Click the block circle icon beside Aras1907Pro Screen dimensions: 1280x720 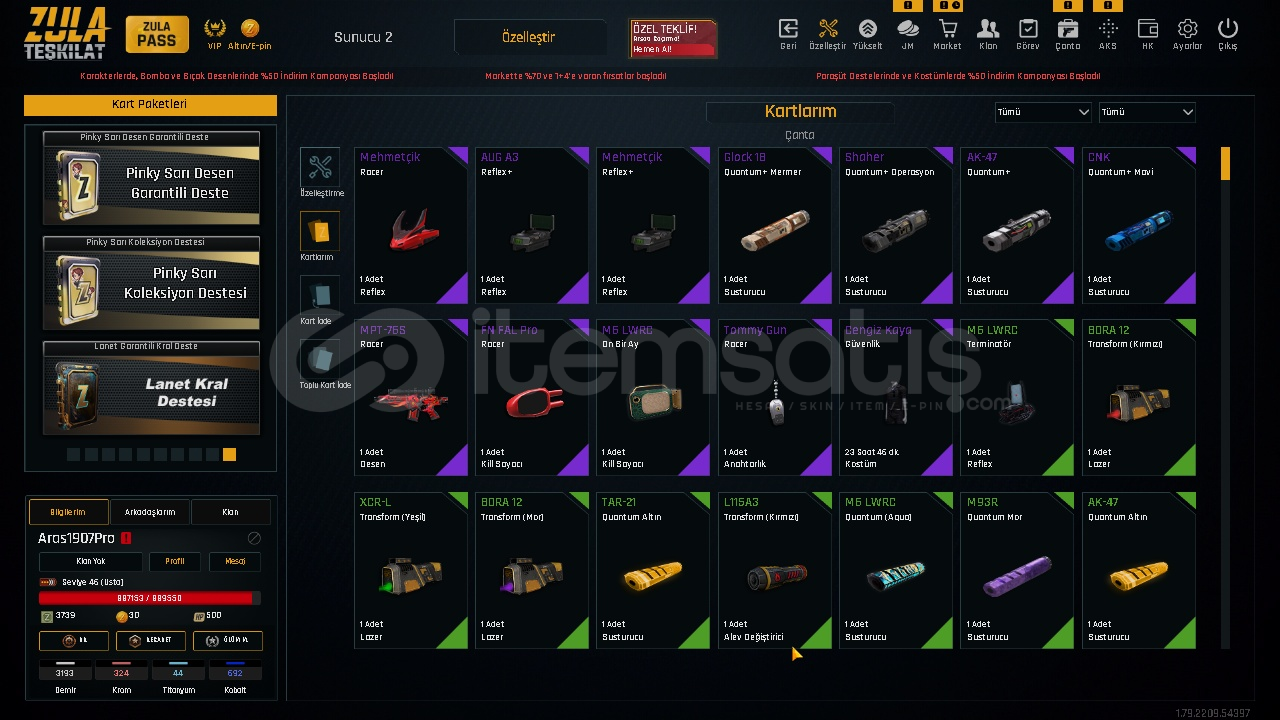(x=254, y=538)
